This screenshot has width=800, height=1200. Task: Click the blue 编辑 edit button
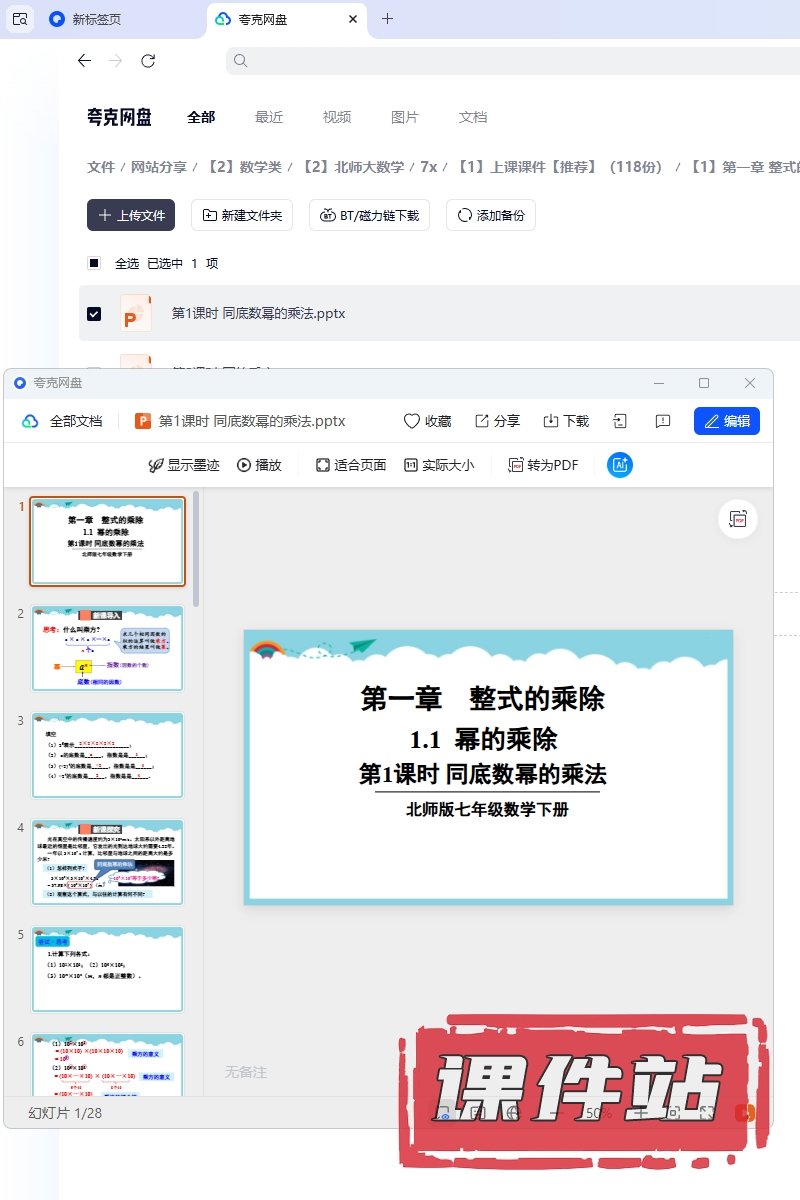[726, 421]
